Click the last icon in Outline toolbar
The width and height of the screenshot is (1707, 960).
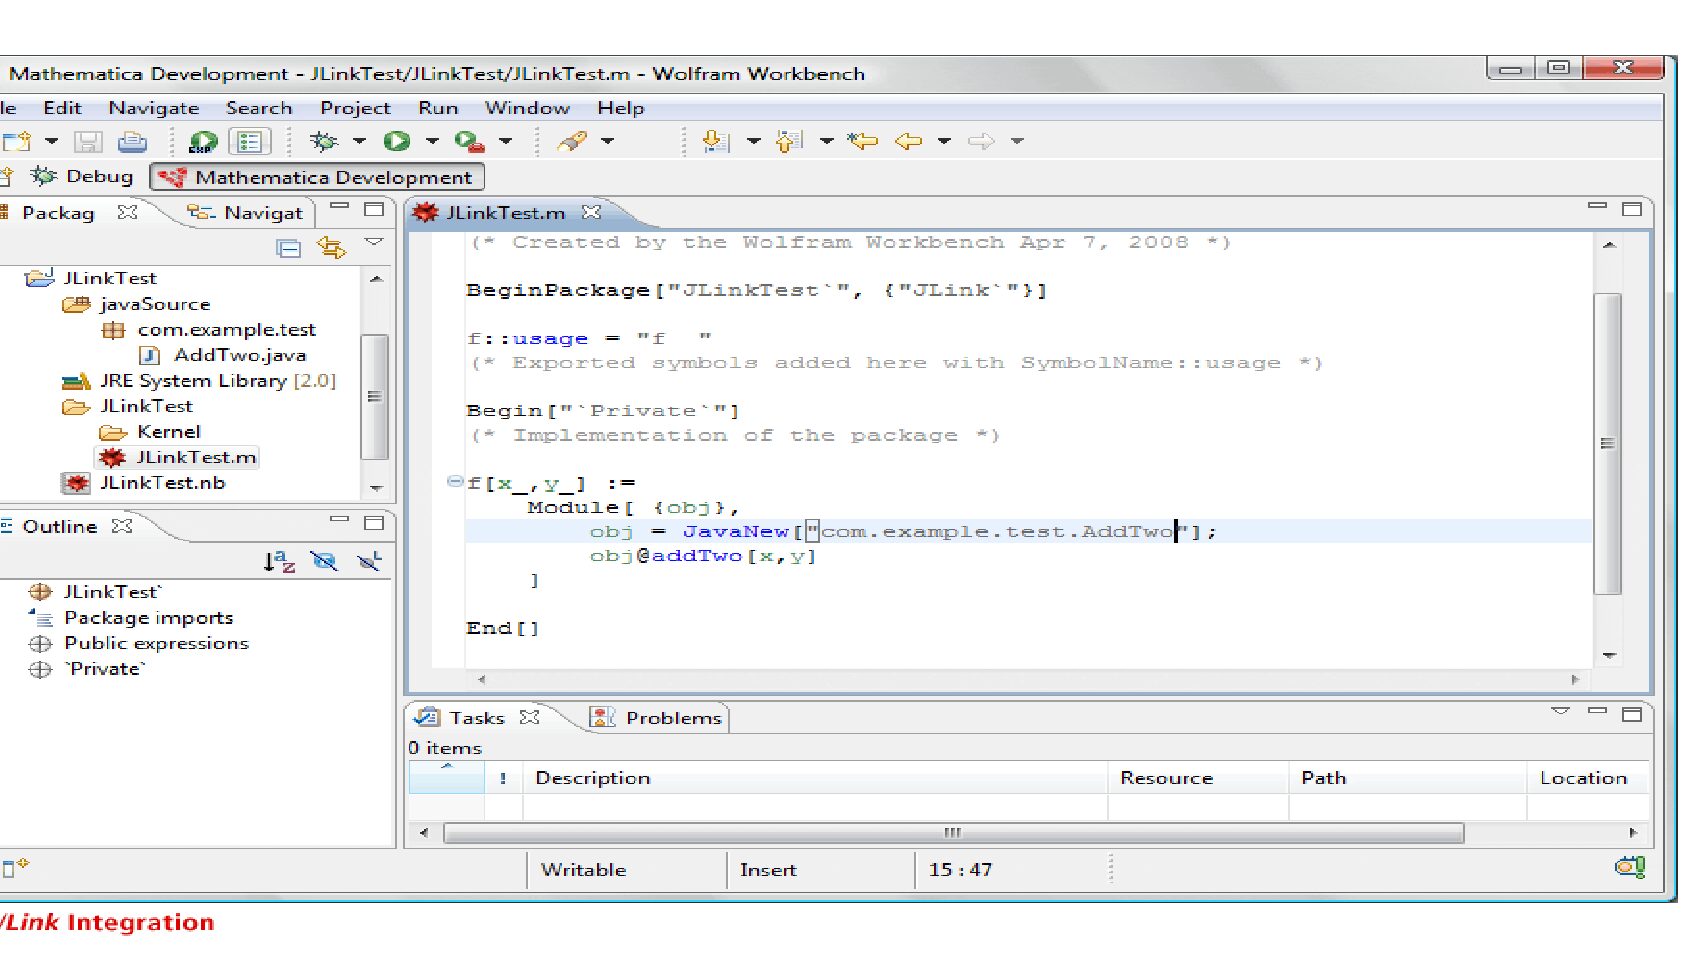click(x=369, y=562)
